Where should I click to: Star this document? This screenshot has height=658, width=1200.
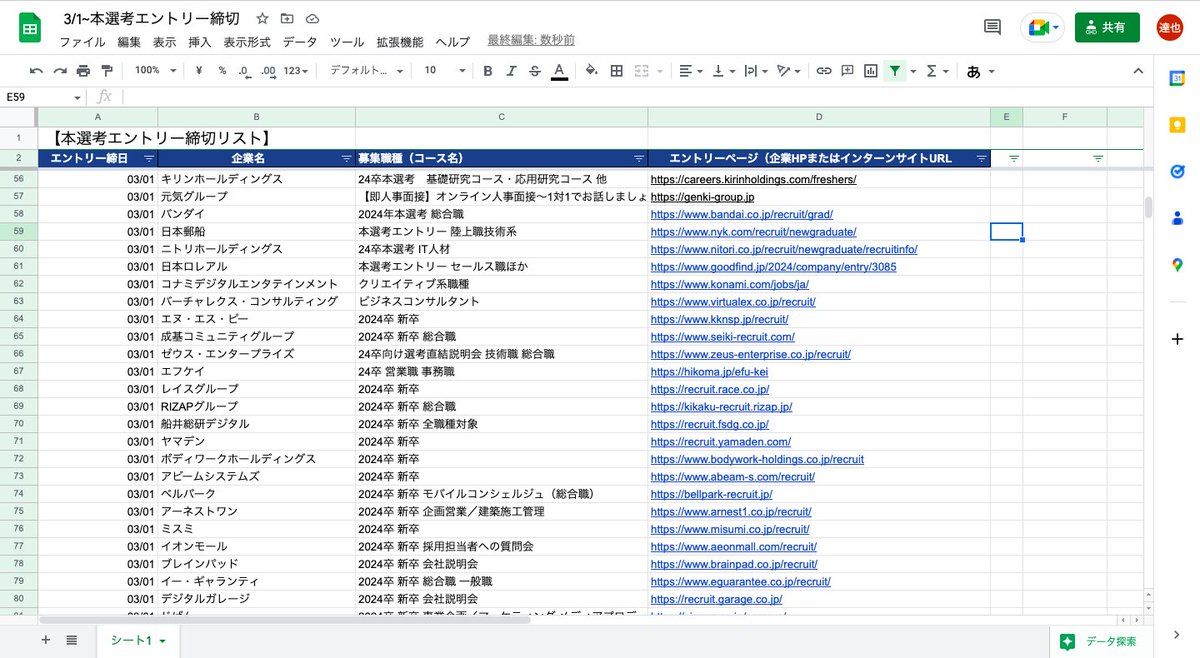coord(262,19)
